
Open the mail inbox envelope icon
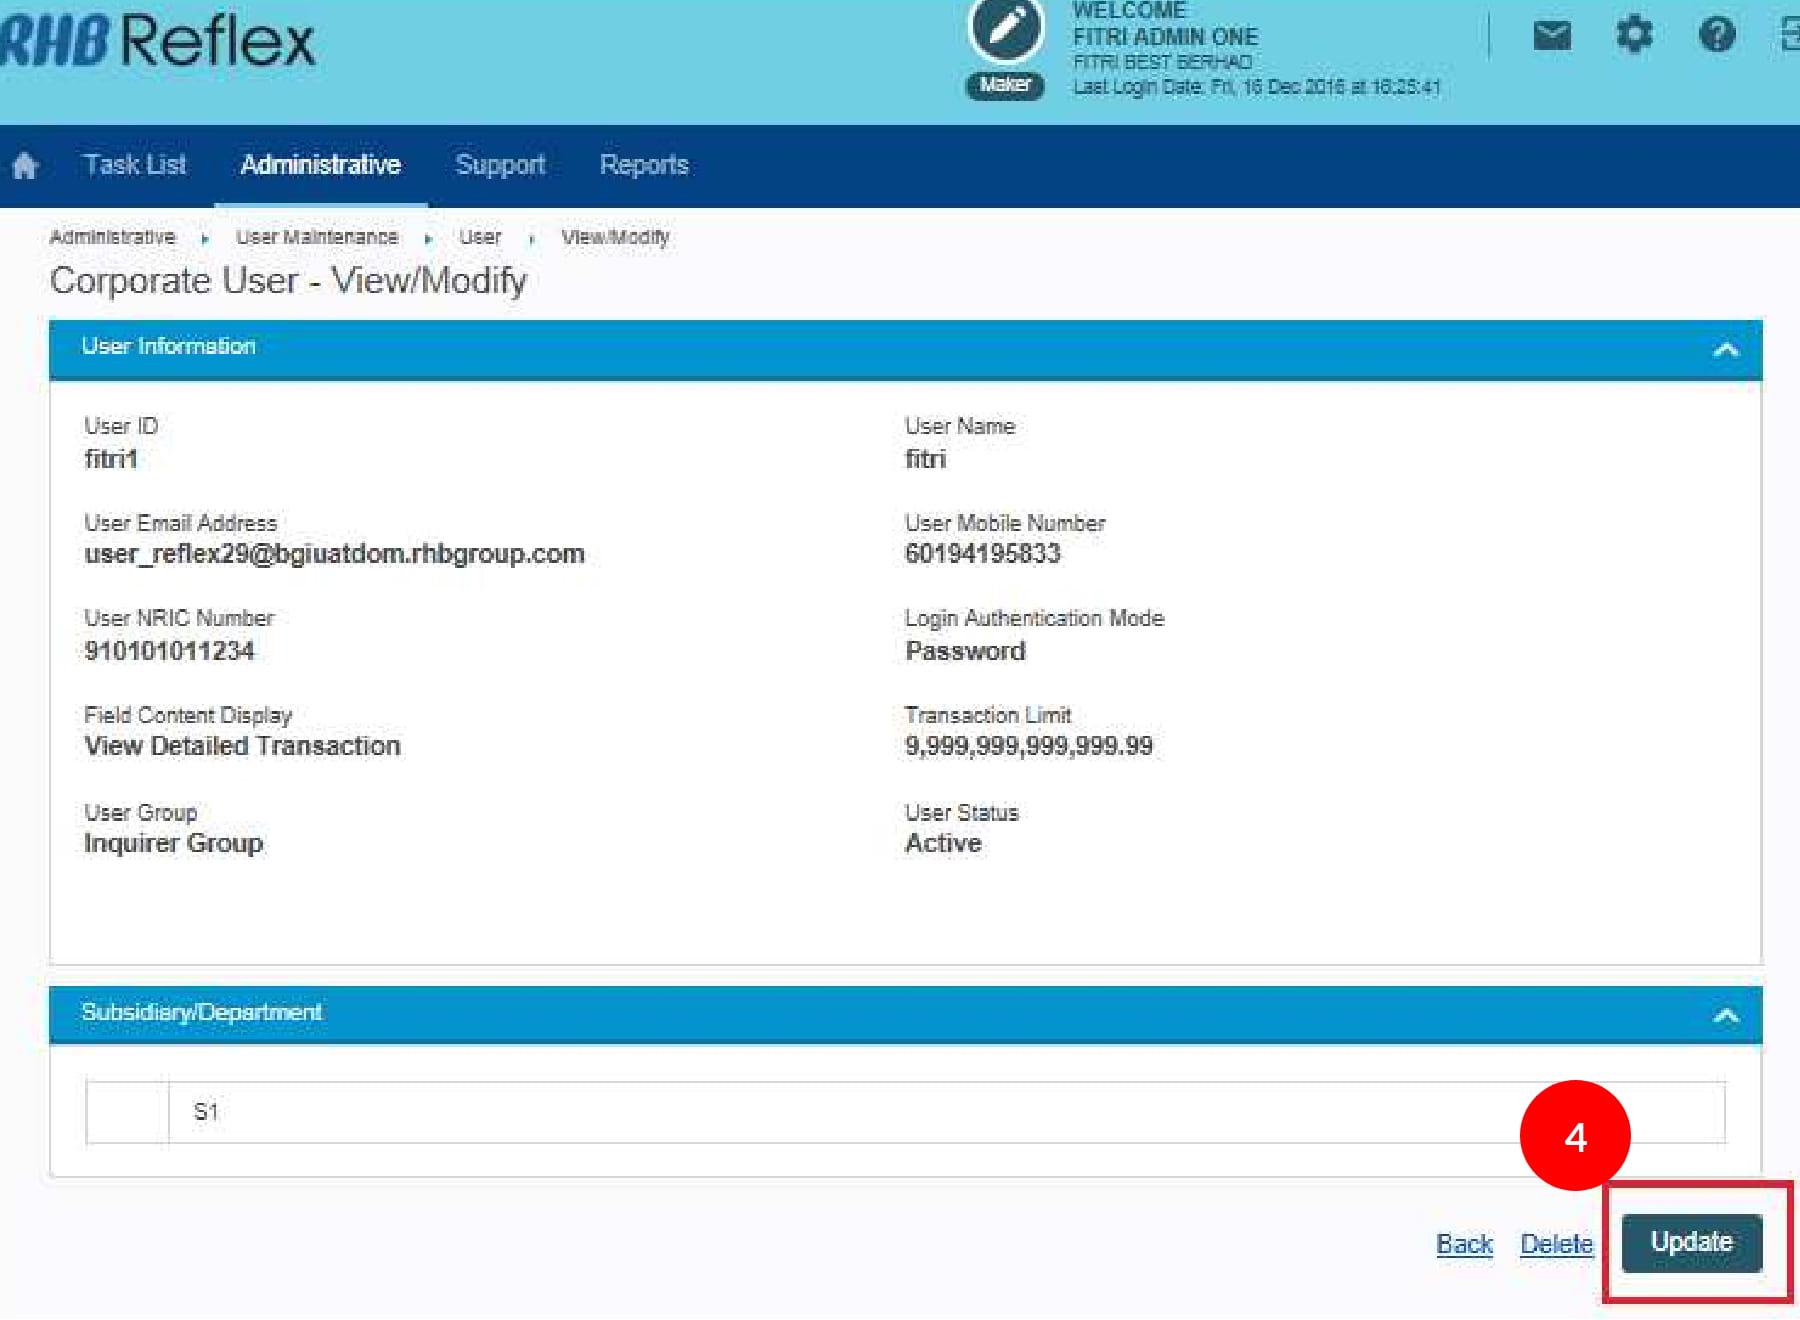click(1551, 37)
